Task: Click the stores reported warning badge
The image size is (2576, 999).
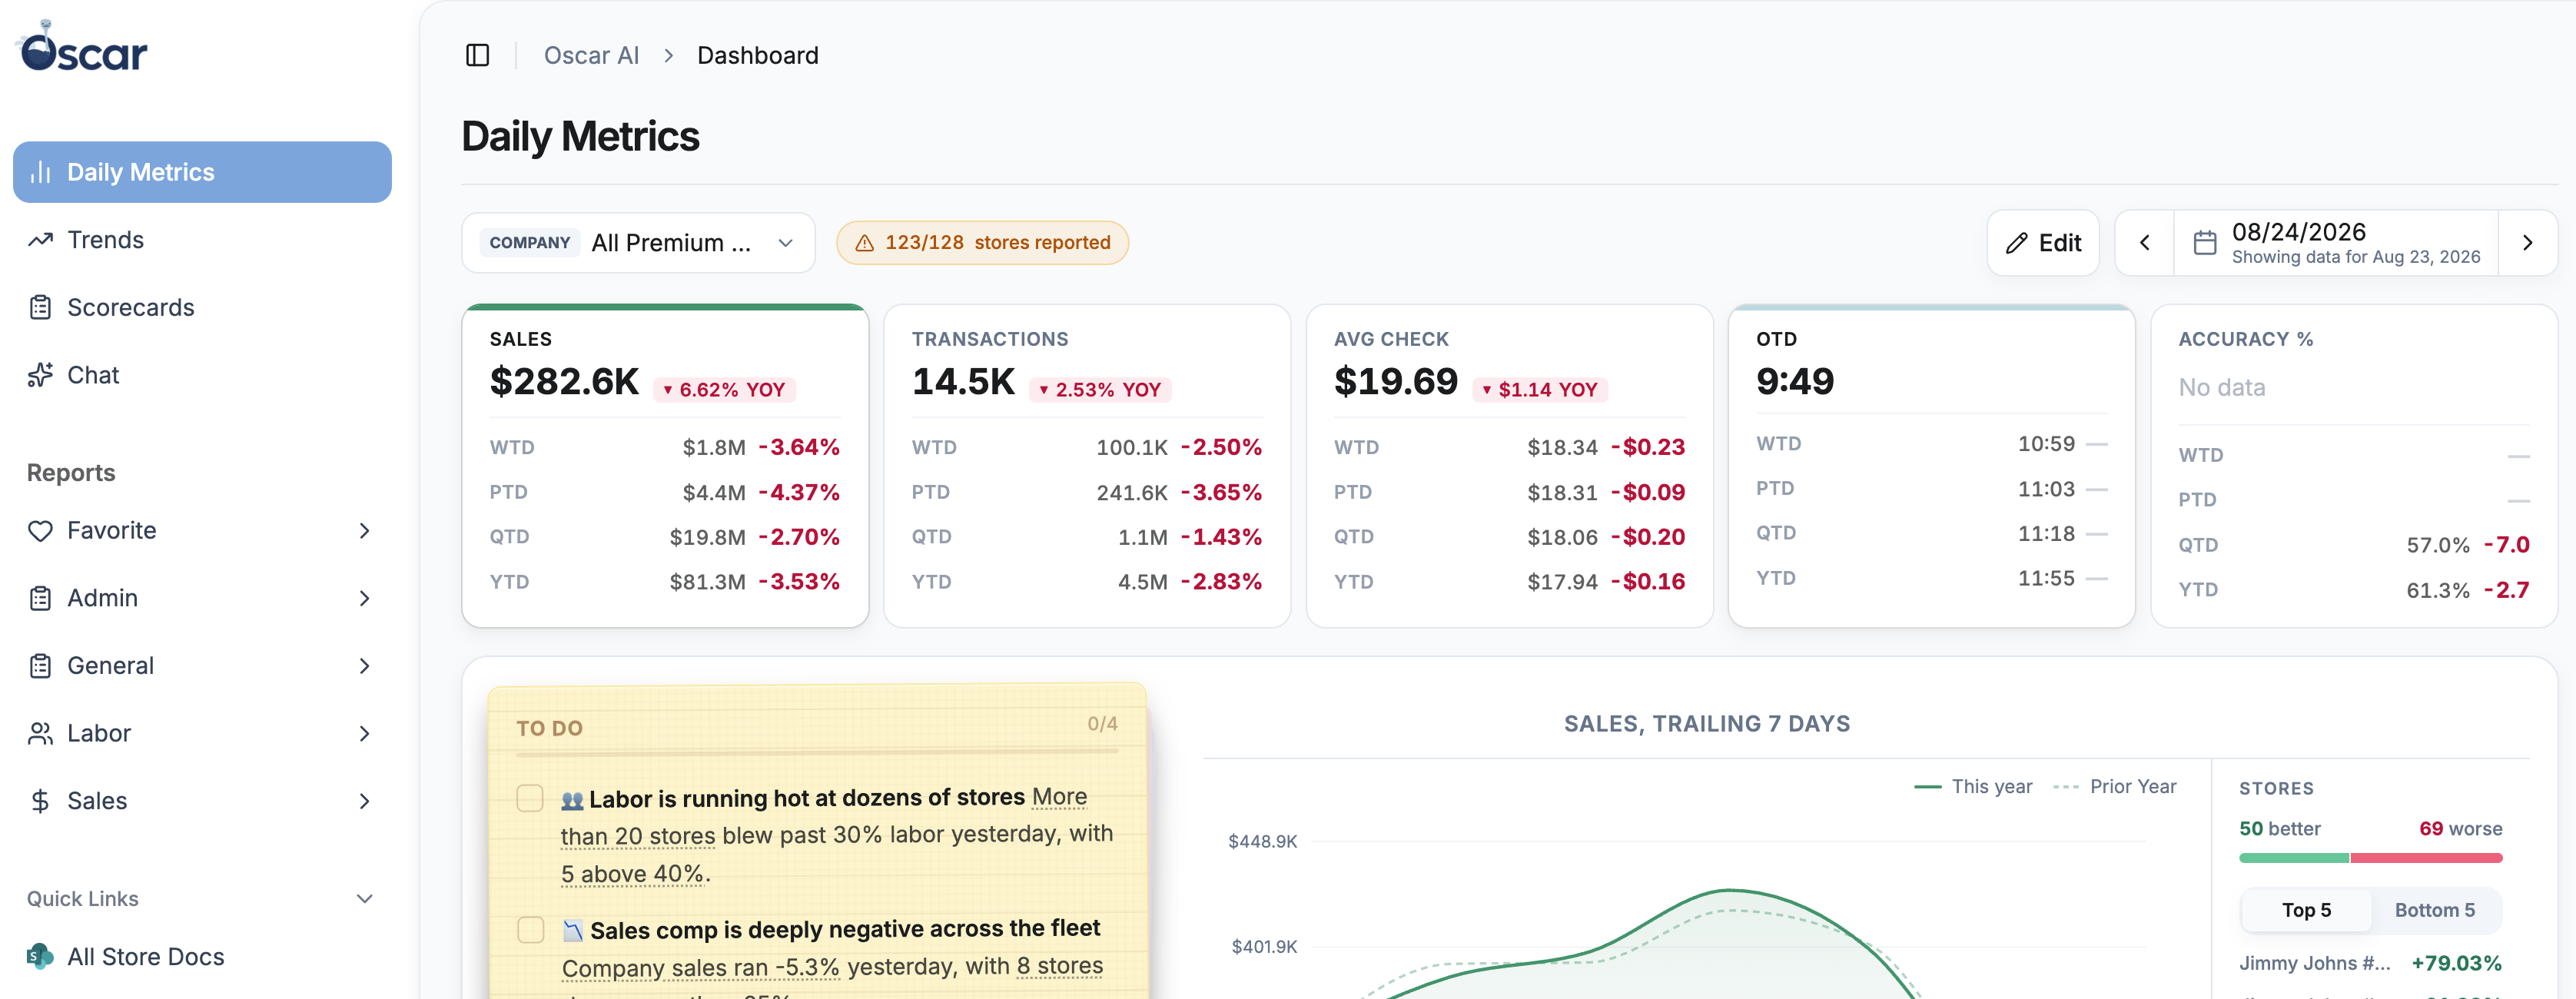Action: (x=982, y=243)
